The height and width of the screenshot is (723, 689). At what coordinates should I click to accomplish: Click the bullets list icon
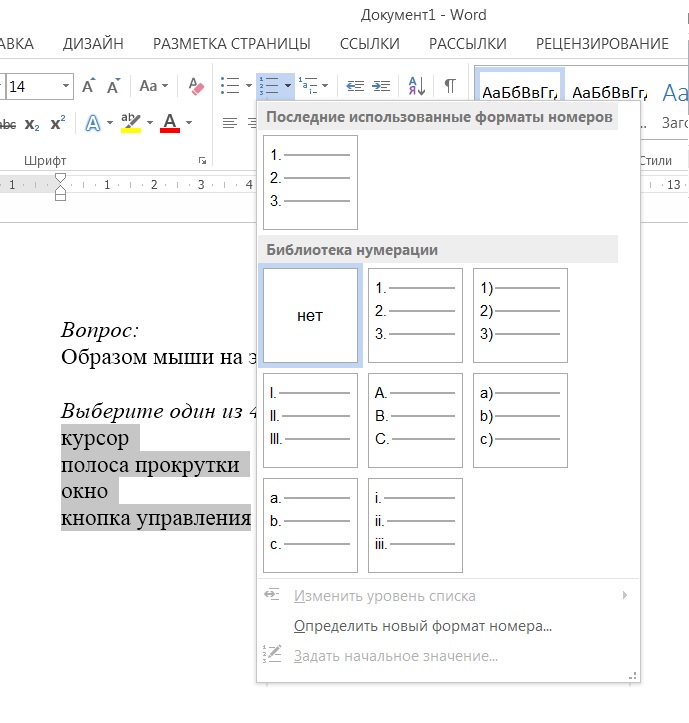click(229, 87)
